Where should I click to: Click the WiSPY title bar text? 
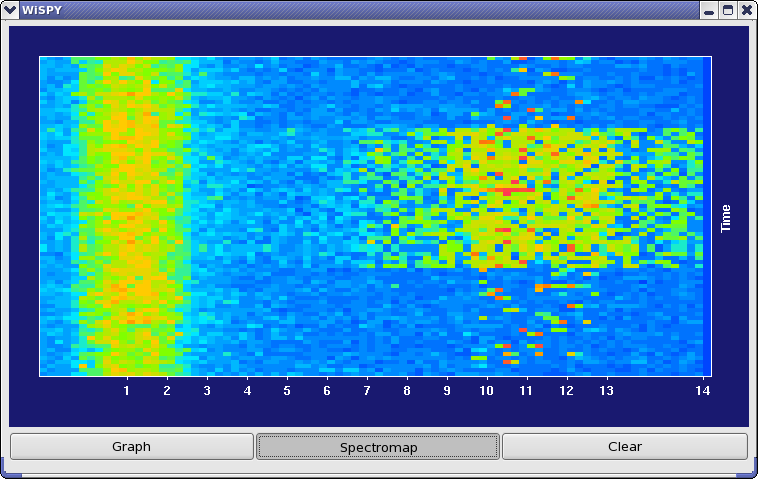pyautogui.click(x=42, y=10)
